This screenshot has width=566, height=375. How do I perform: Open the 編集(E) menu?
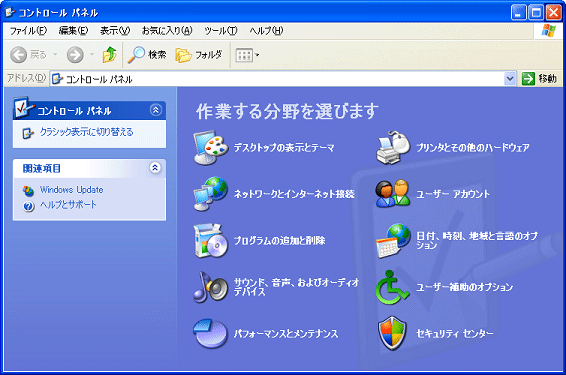[x=74, y=31]
